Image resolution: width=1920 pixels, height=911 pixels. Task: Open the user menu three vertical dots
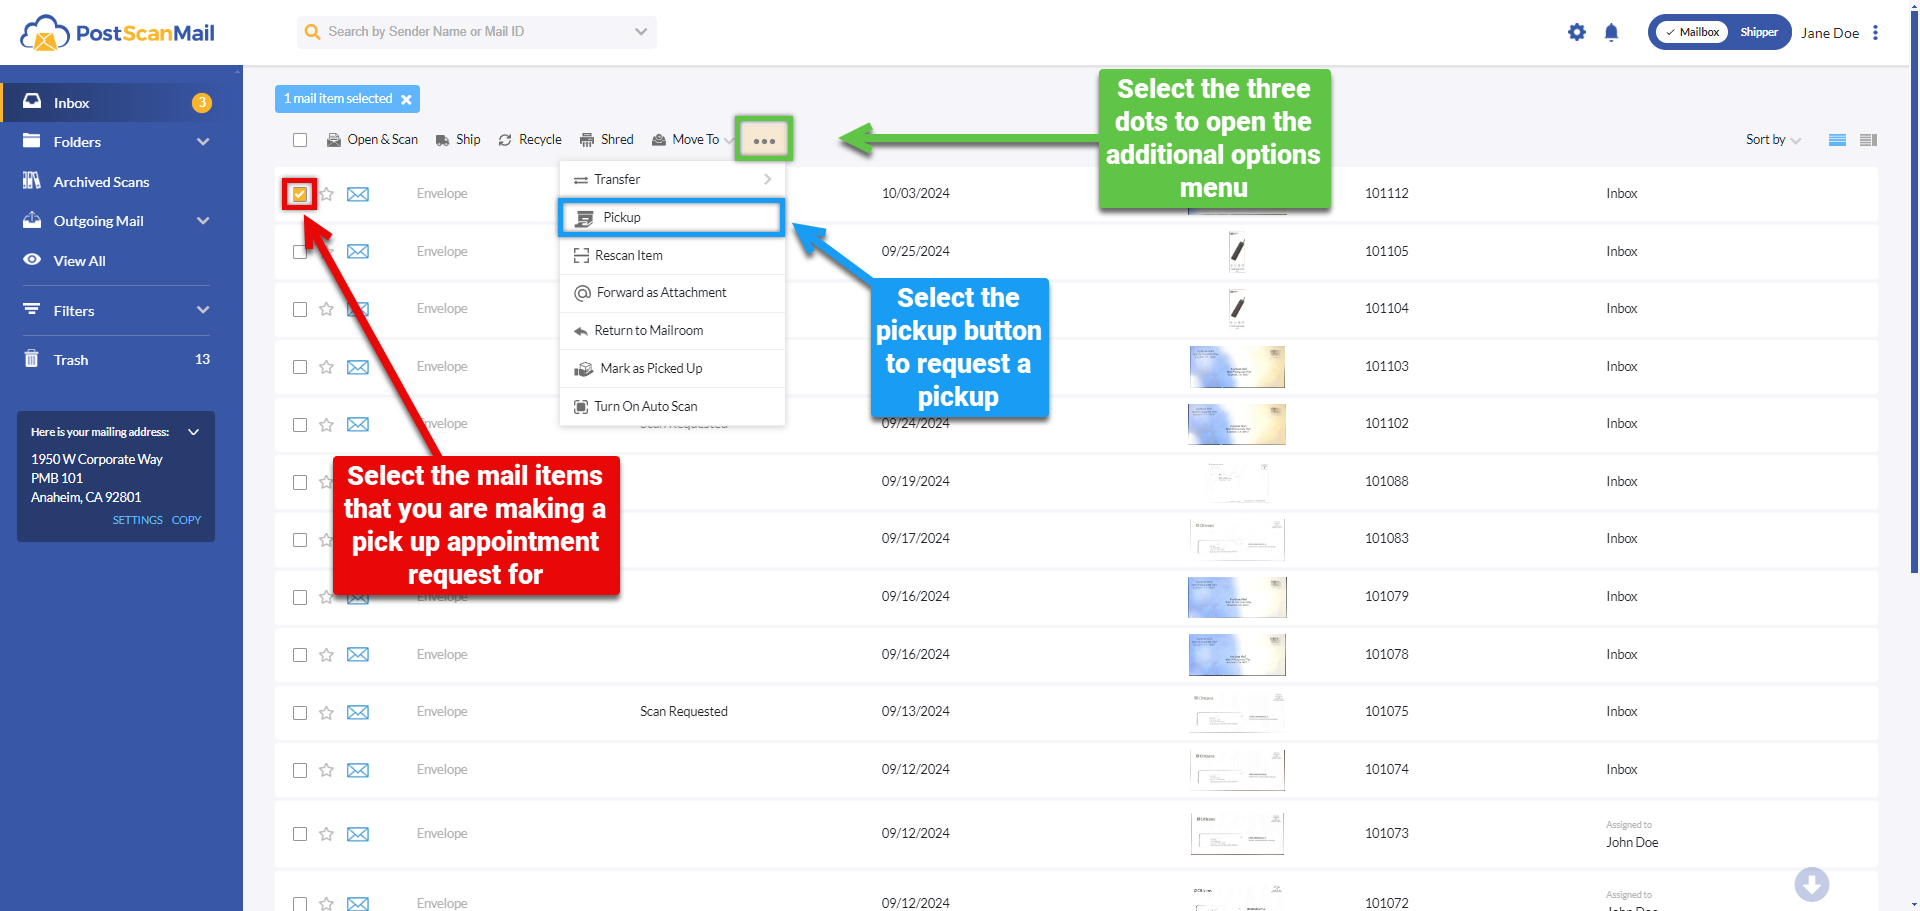pos(1875,32)
